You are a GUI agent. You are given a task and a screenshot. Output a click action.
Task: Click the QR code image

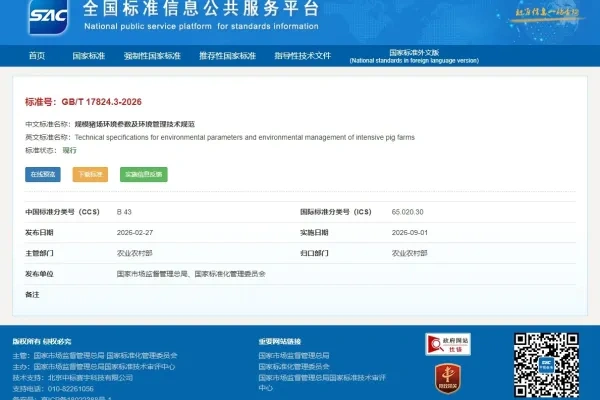[546, 365]
